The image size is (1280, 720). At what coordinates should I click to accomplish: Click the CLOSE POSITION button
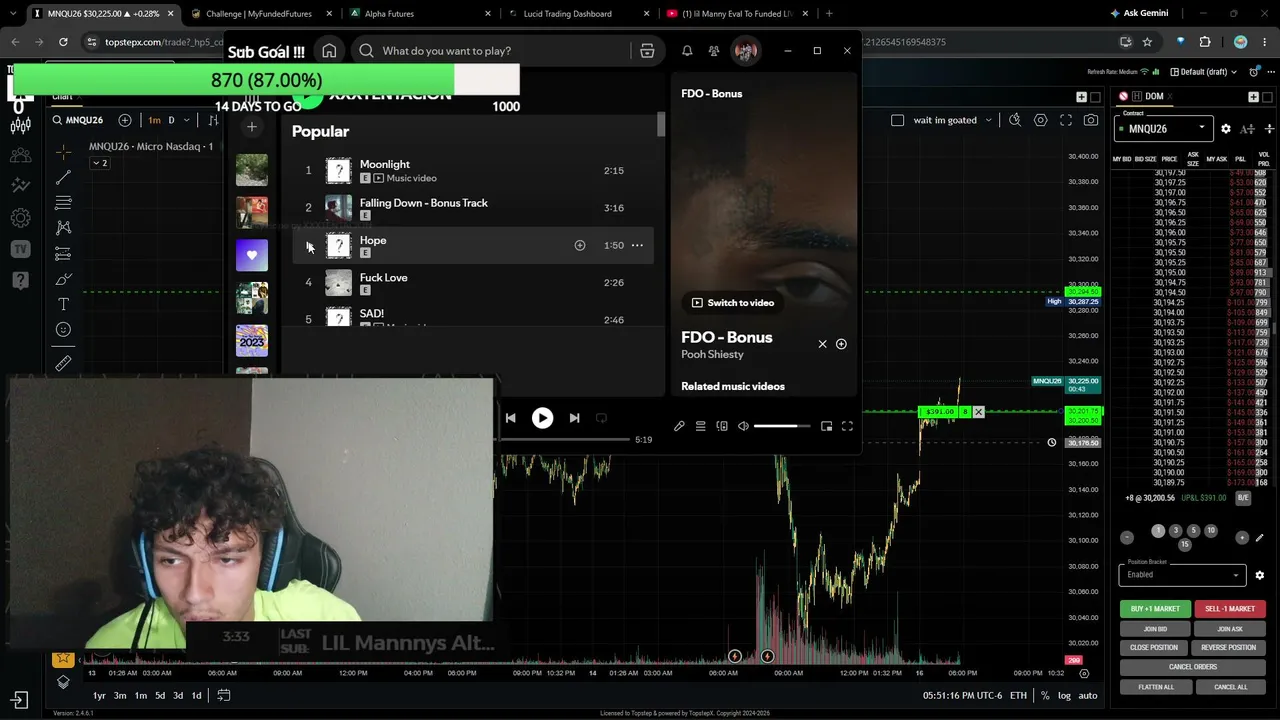click(1155, 648)
